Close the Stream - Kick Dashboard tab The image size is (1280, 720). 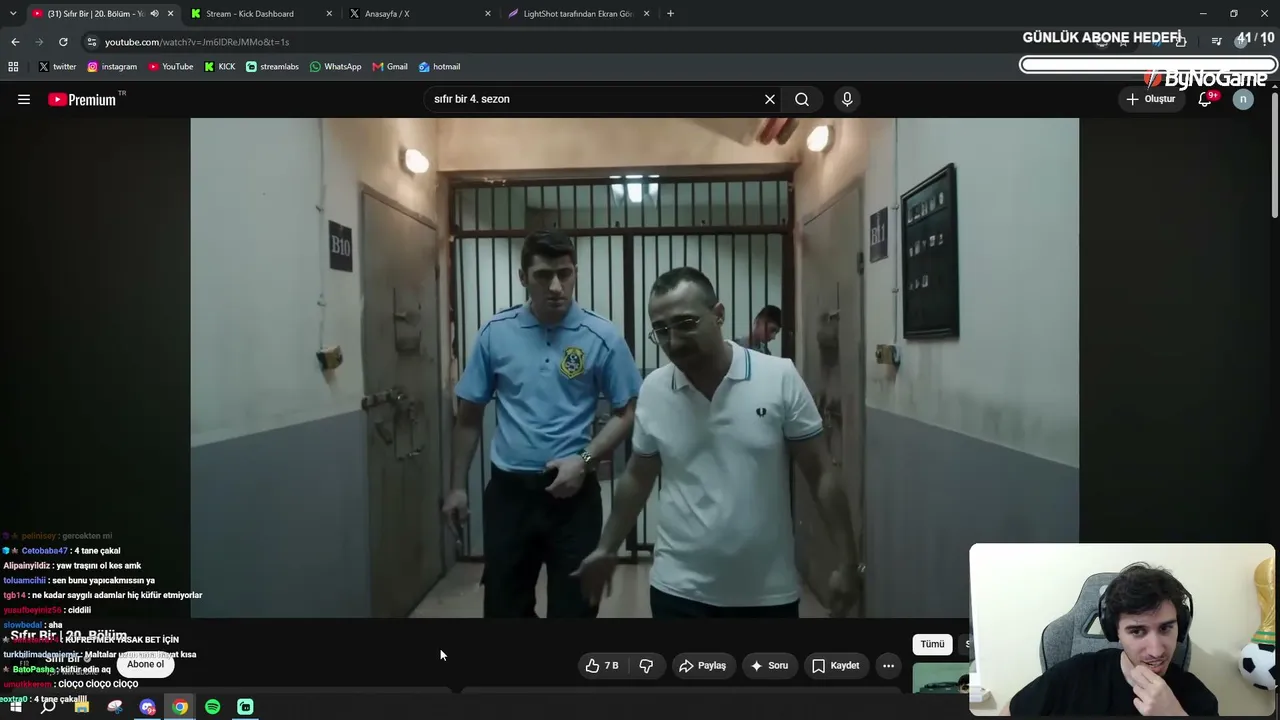tap(329, 14)
